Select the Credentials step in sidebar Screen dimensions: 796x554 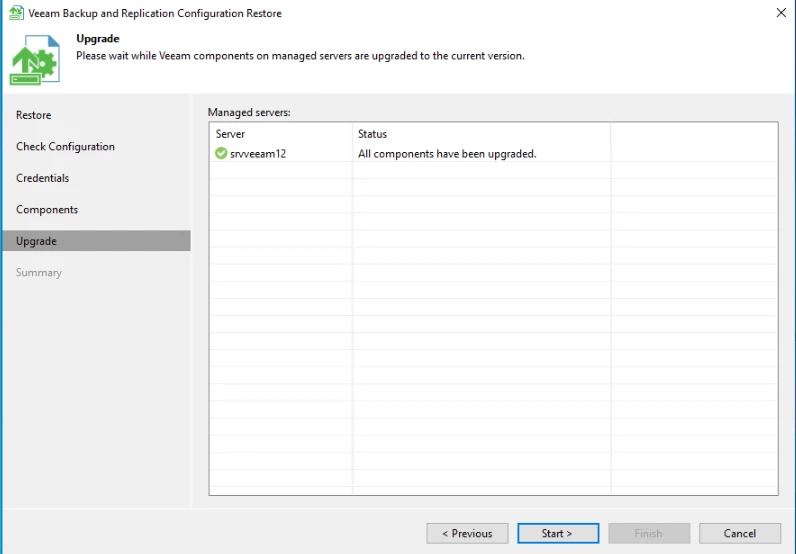[x=43, y=178]
